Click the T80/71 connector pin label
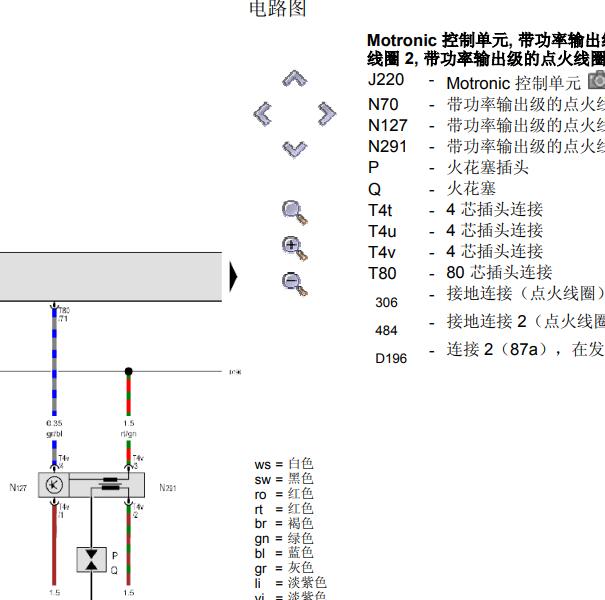 click(x=64, y=314)
